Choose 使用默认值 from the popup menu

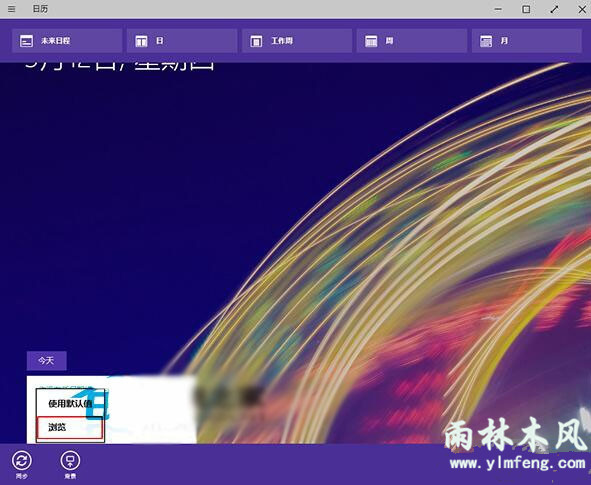tap(70, 404)
